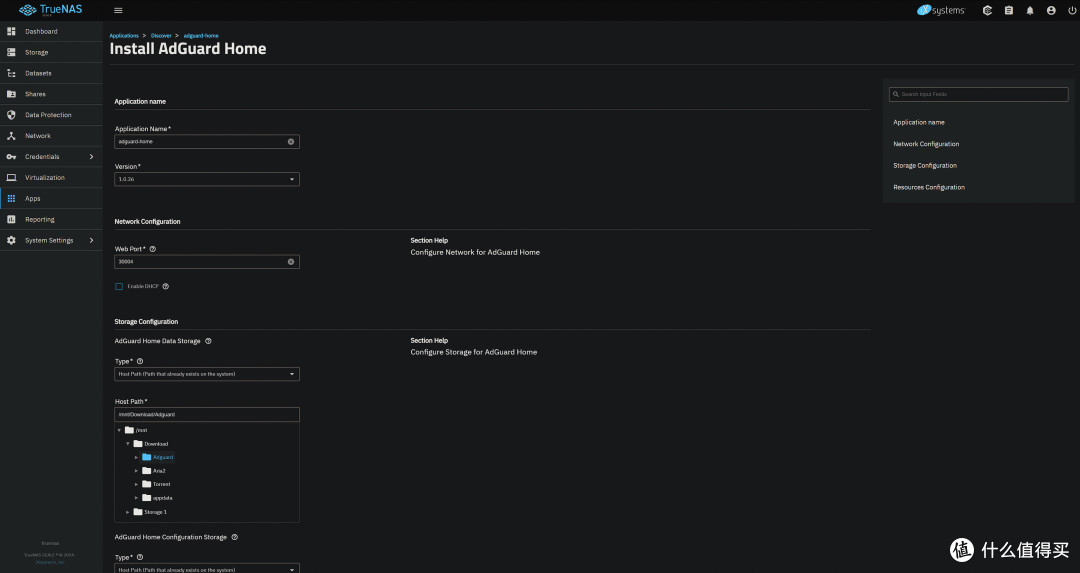Open Storage in sidebar

click(x=52, y=52)
